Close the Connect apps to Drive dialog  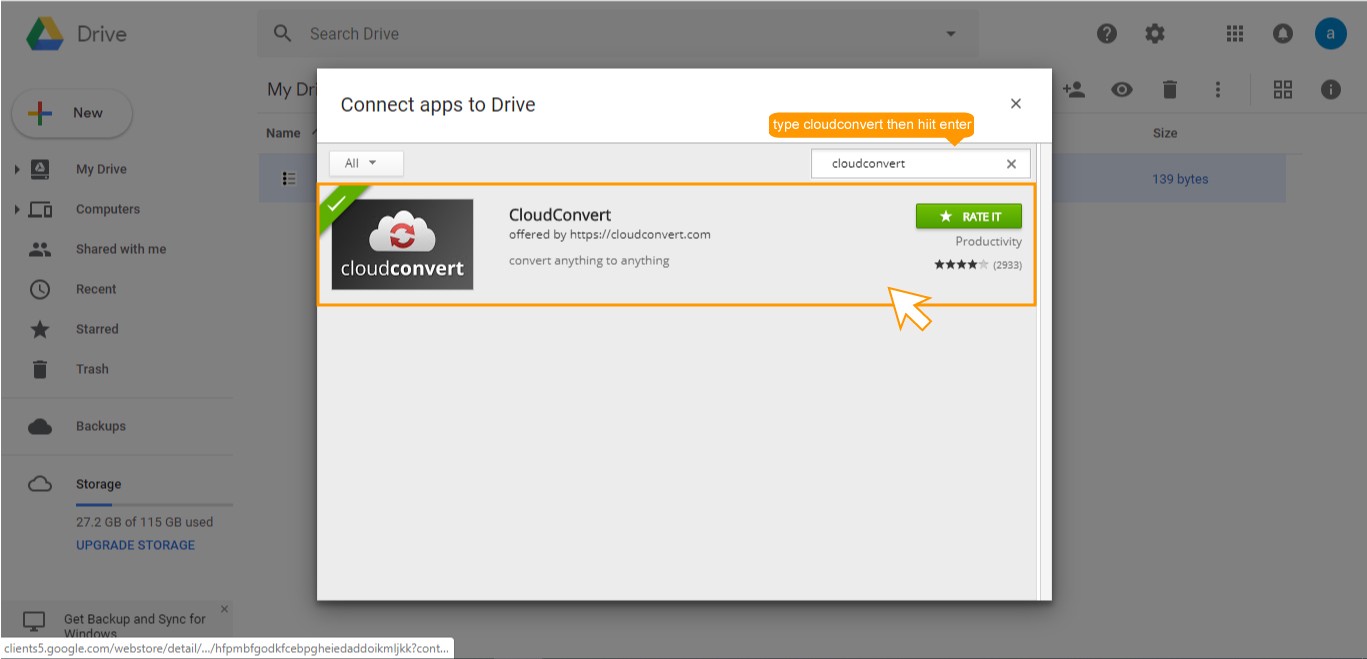(x=1016, y=104)
